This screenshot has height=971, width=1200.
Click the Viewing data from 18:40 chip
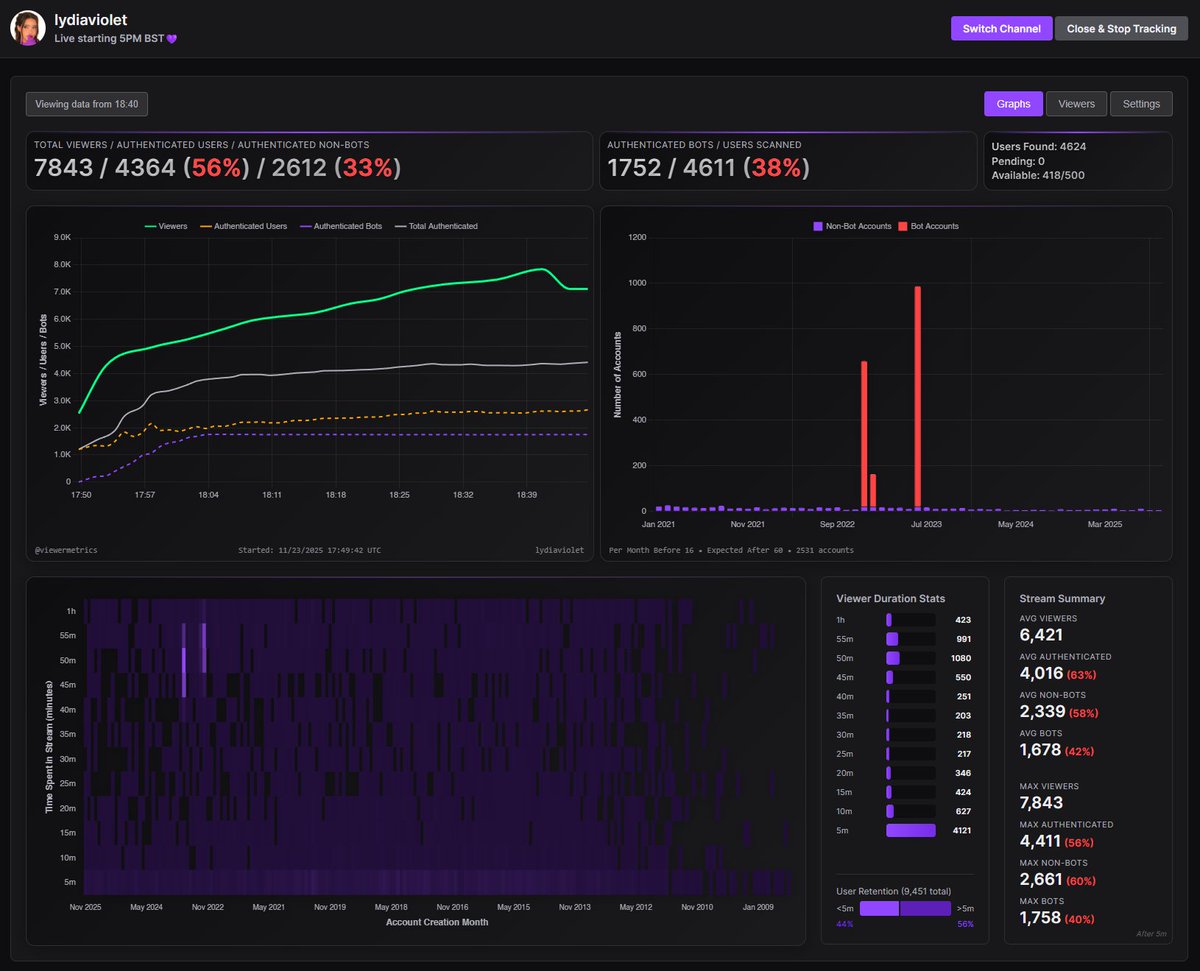tap(86, 103)
